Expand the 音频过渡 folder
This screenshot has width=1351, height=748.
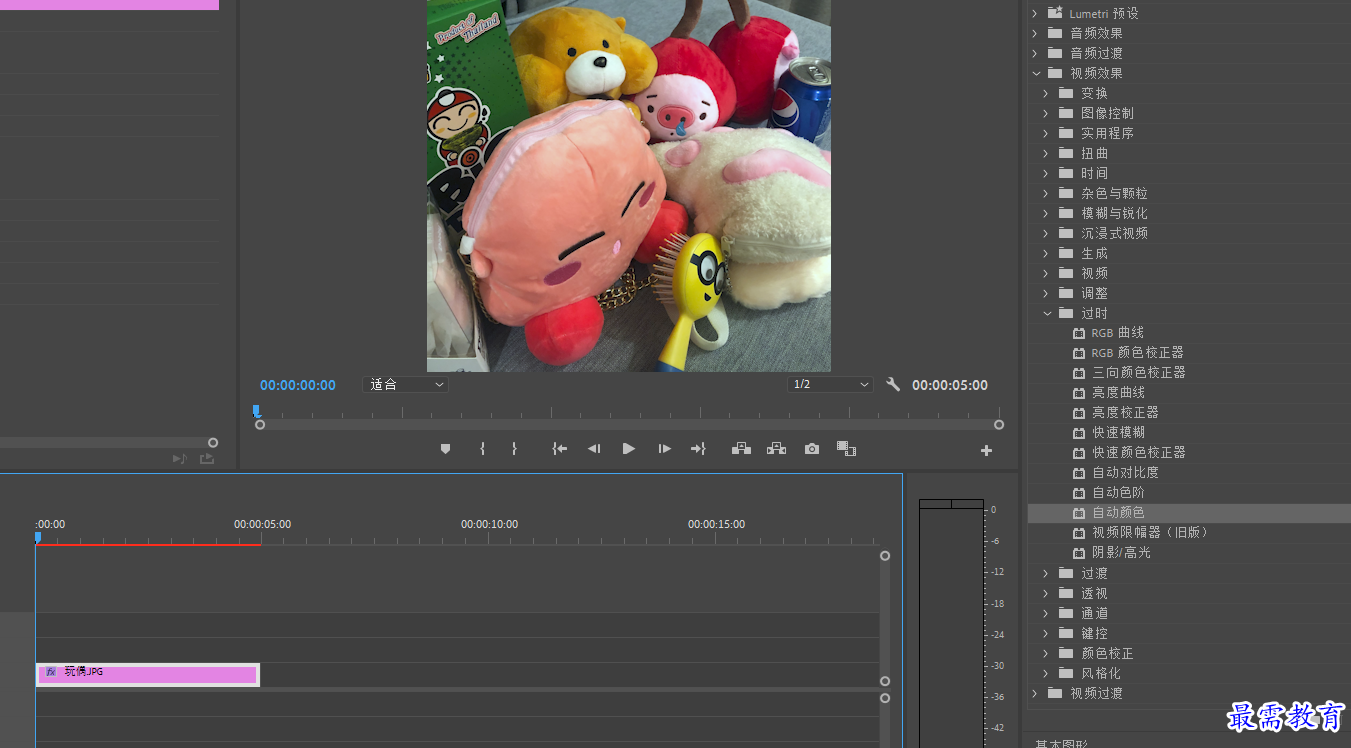pos(1035,53)
